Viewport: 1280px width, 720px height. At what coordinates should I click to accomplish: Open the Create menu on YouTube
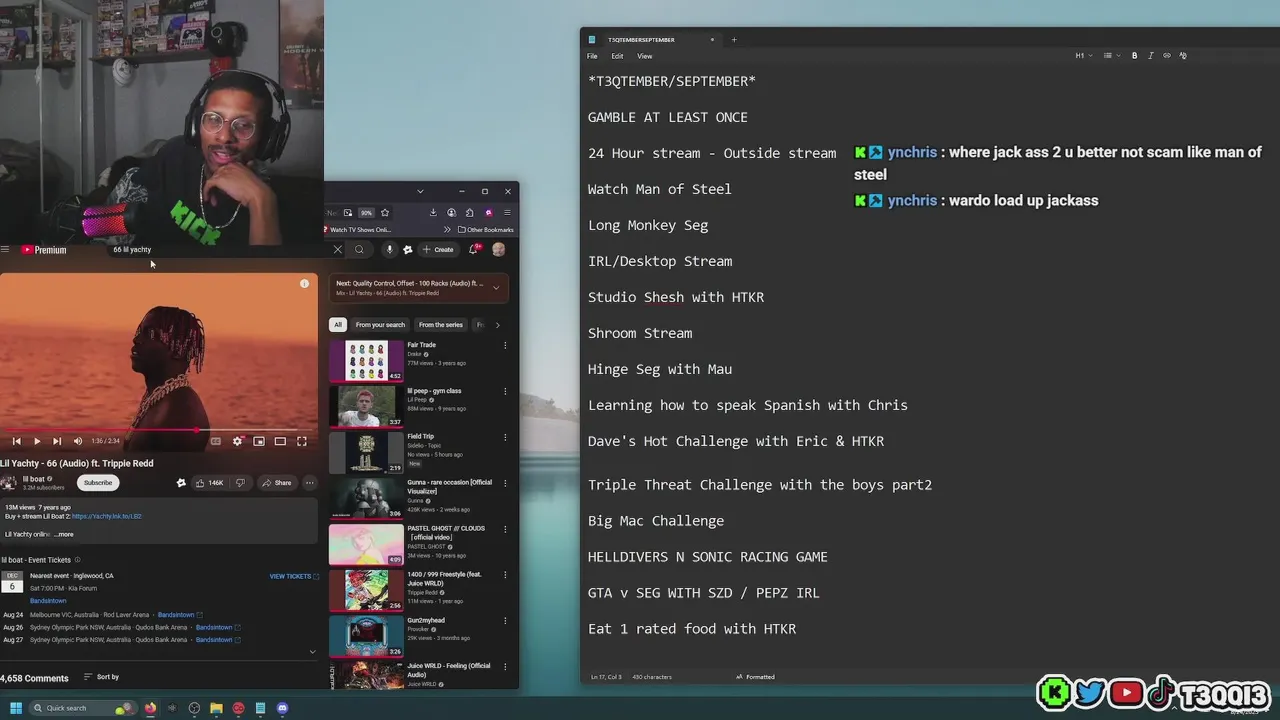pos(438,250)
